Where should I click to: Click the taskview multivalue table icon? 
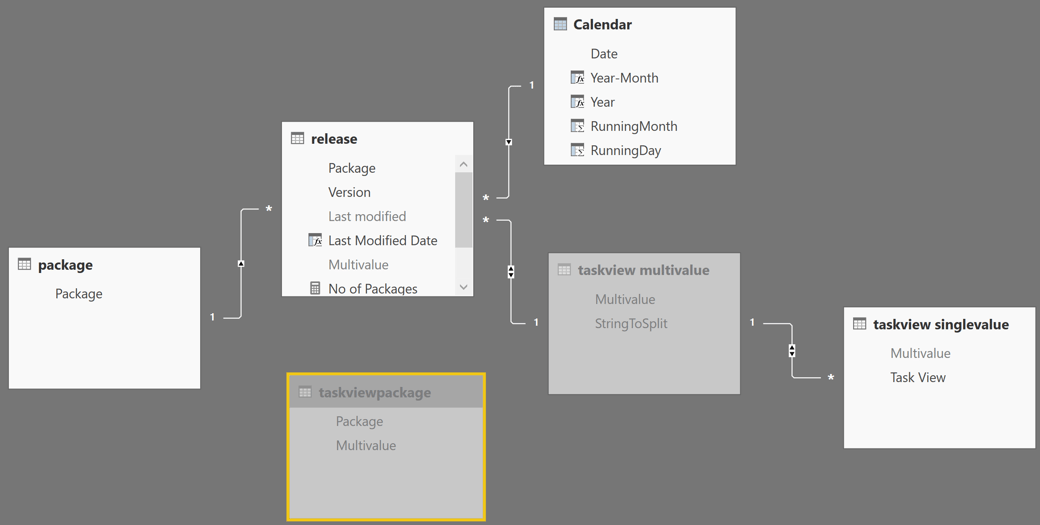click(x=564, y=270)
